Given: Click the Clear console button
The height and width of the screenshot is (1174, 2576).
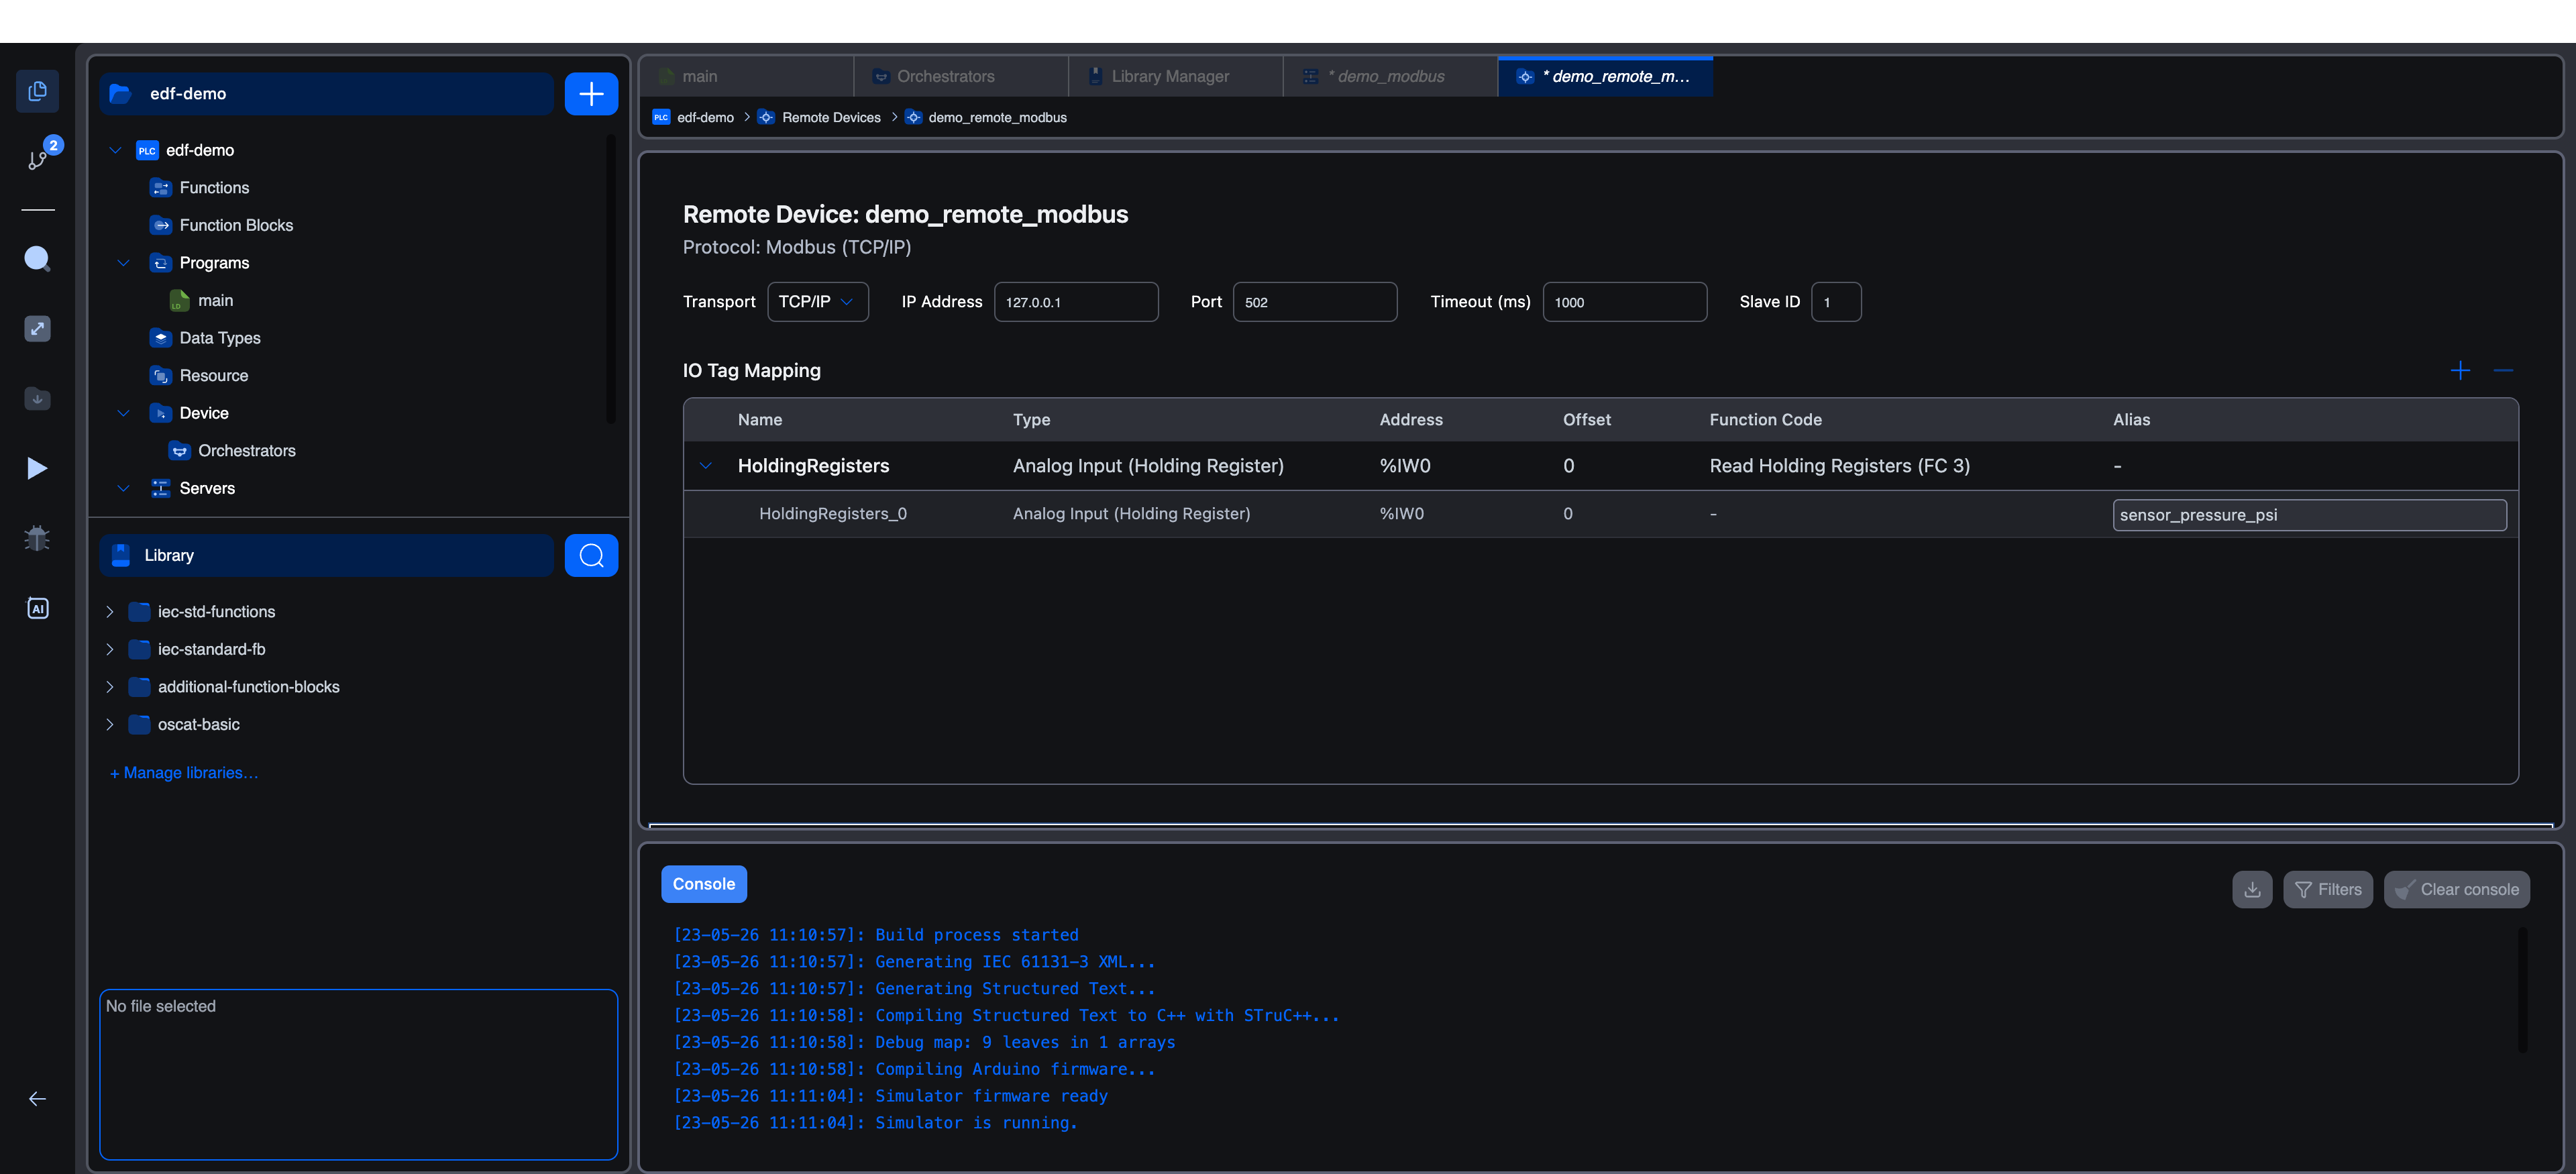Looking at the screenshot, I should pyautogui.click(x=2456, y=889).
